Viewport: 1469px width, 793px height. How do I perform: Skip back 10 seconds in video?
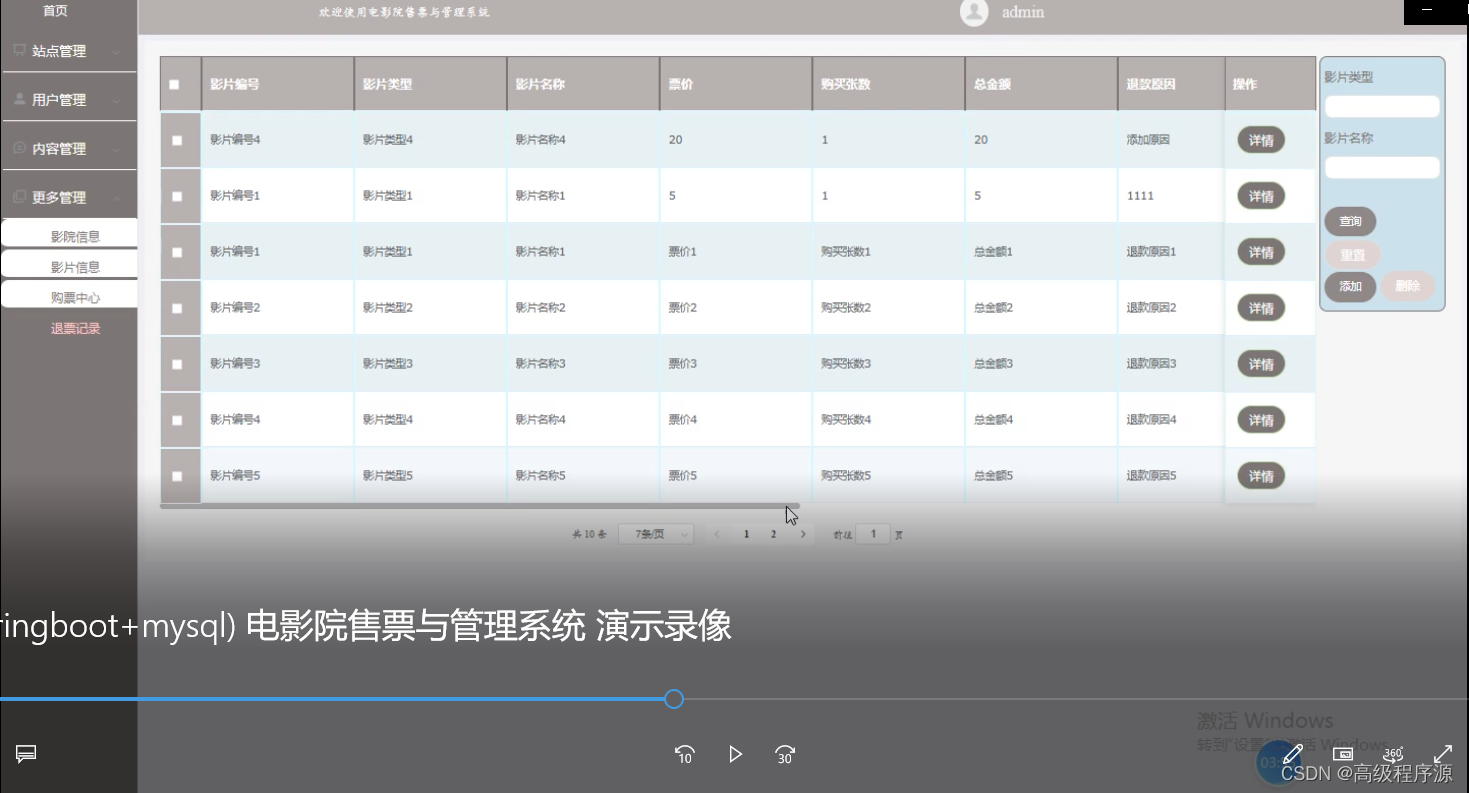[684, 754]
